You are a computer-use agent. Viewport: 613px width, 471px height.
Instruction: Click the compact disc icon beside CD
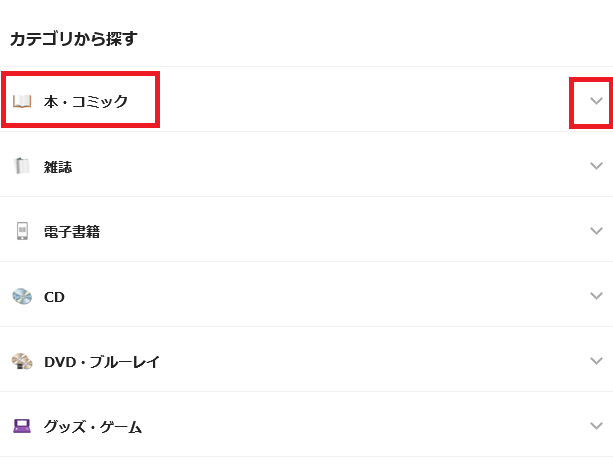coord(22,296)
